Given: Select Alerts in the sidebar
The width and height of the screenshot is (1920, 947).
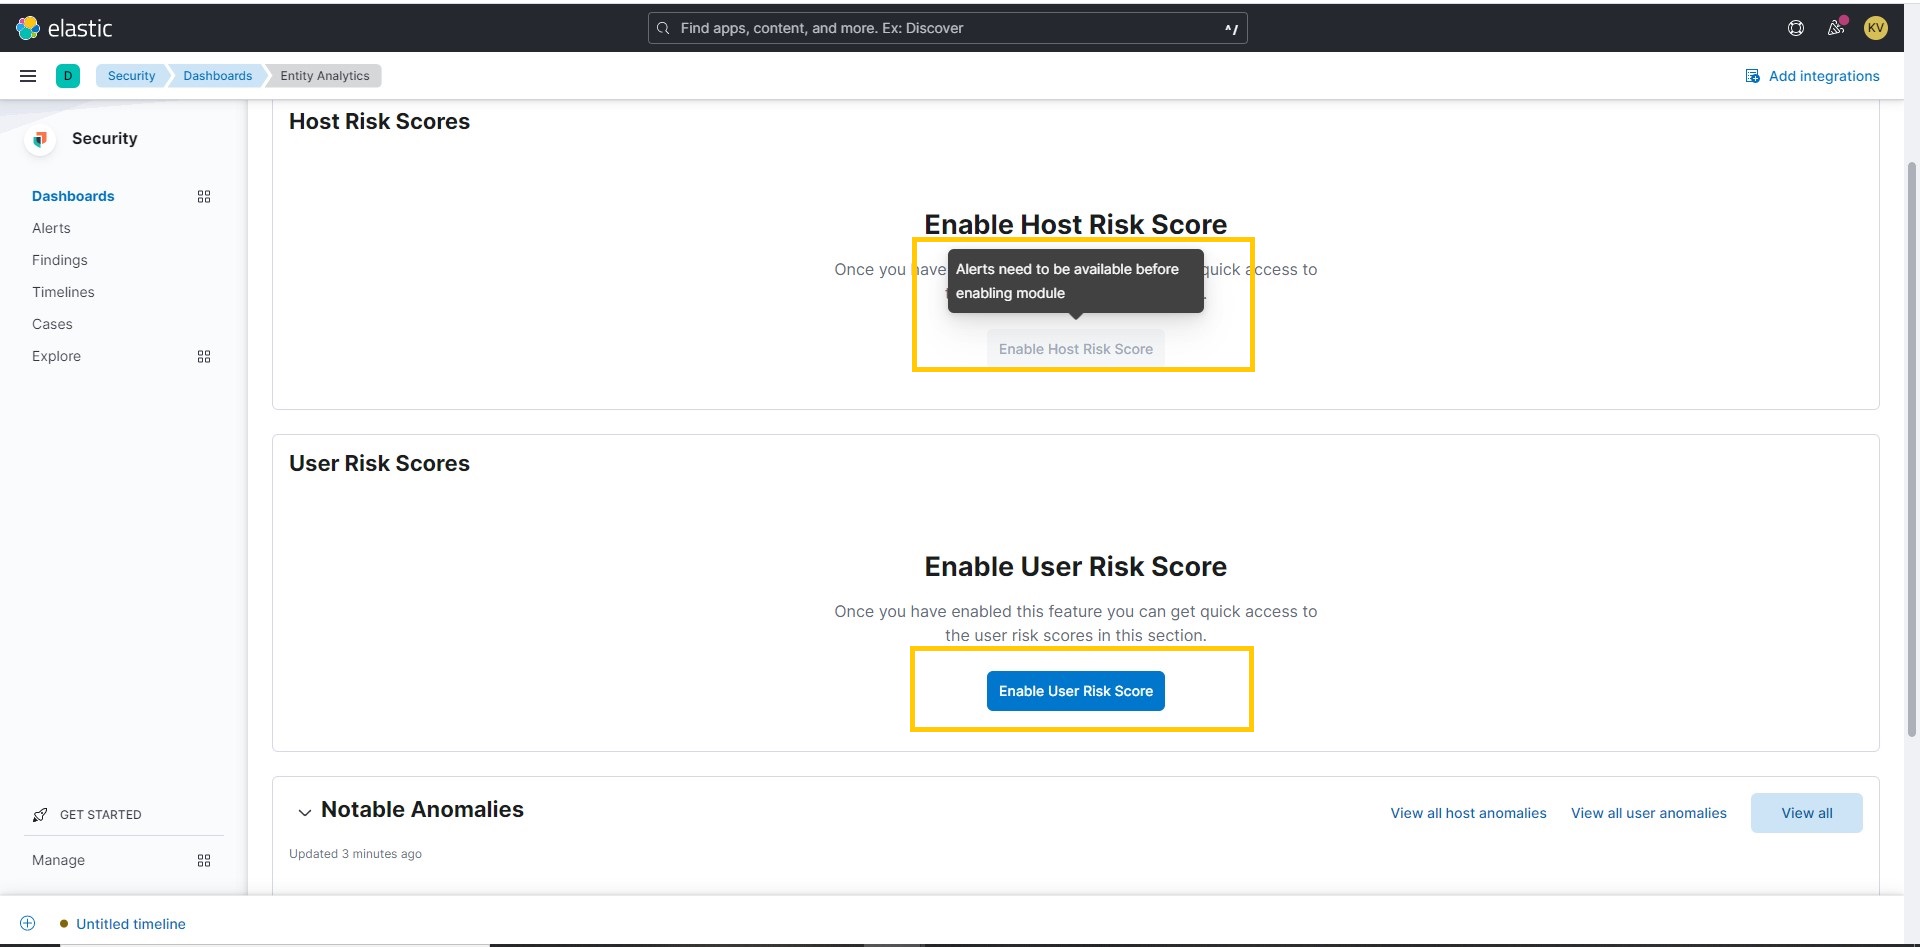Looking at the screenshot, I should 51,228.
